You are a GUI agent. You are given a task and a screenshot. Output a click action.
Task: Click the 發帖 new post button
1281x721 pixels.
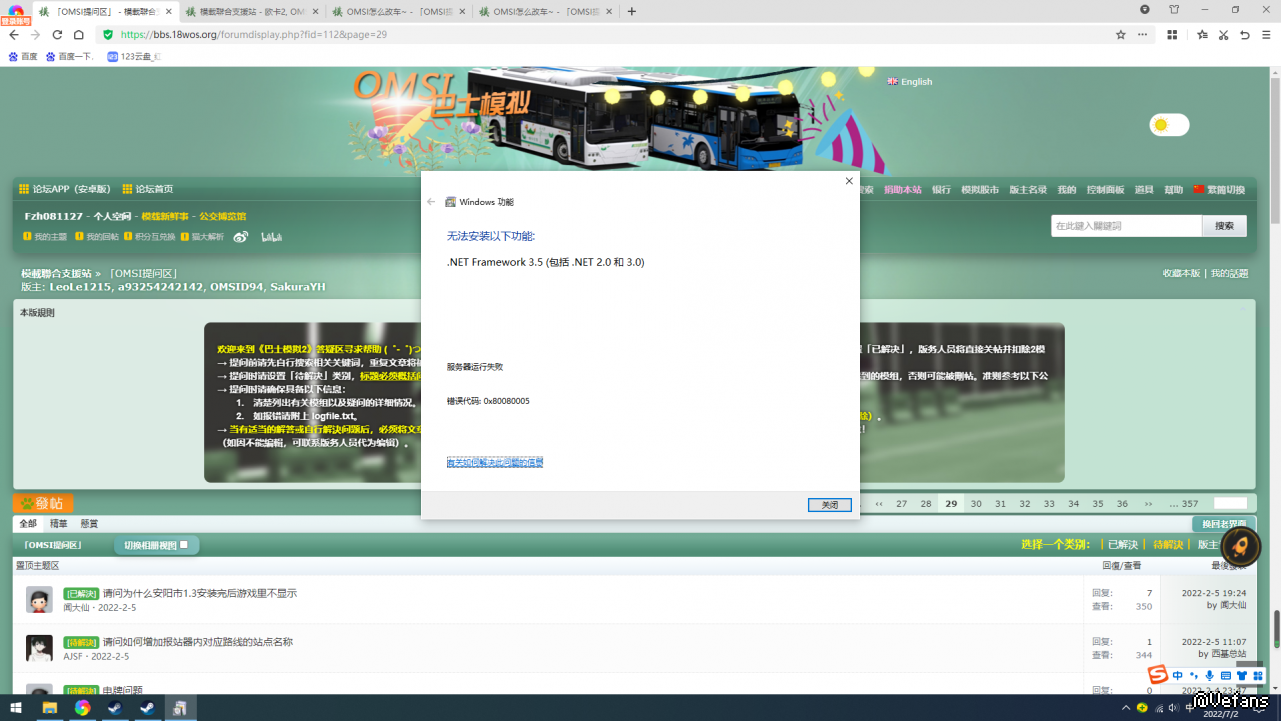(x=43, y=504)
